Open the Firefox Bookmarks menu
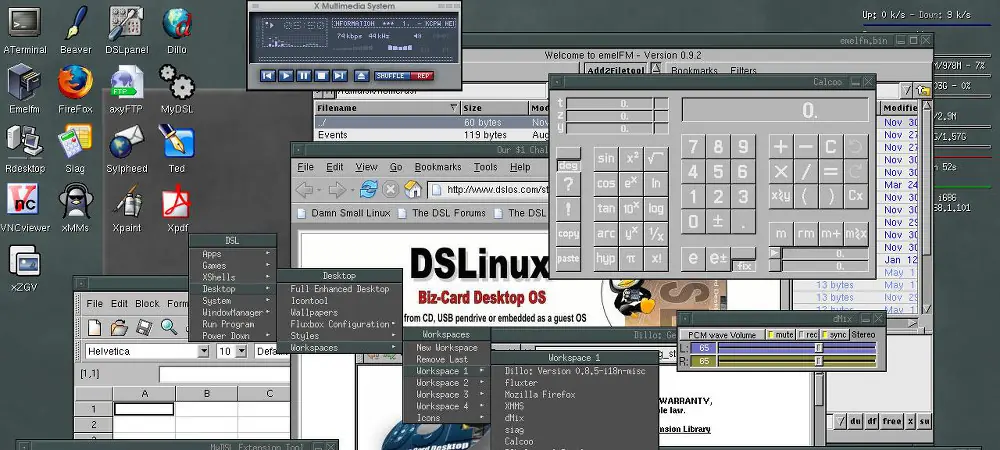The image size is (1000, 450). (x=438, y=167)
